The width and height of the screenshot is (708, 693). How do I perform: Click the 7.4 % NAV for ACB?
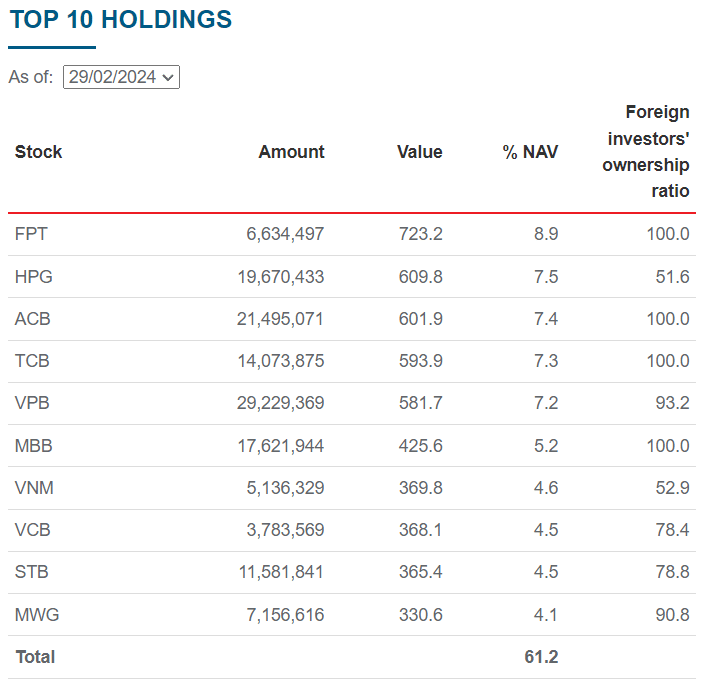pos(546,319)
